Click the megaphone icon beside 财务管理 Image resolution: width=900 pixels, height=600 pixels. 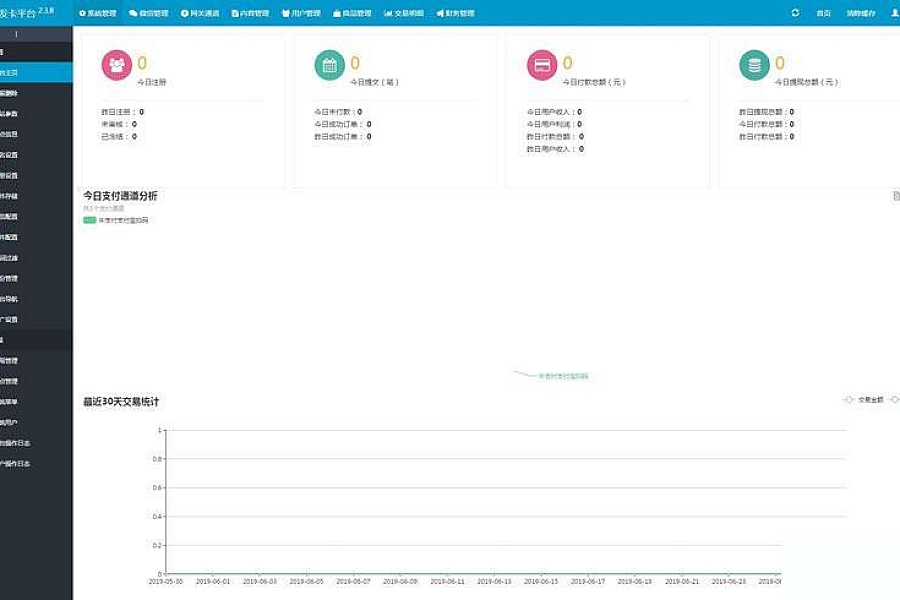pyautogui.click(x=440, y=13)
